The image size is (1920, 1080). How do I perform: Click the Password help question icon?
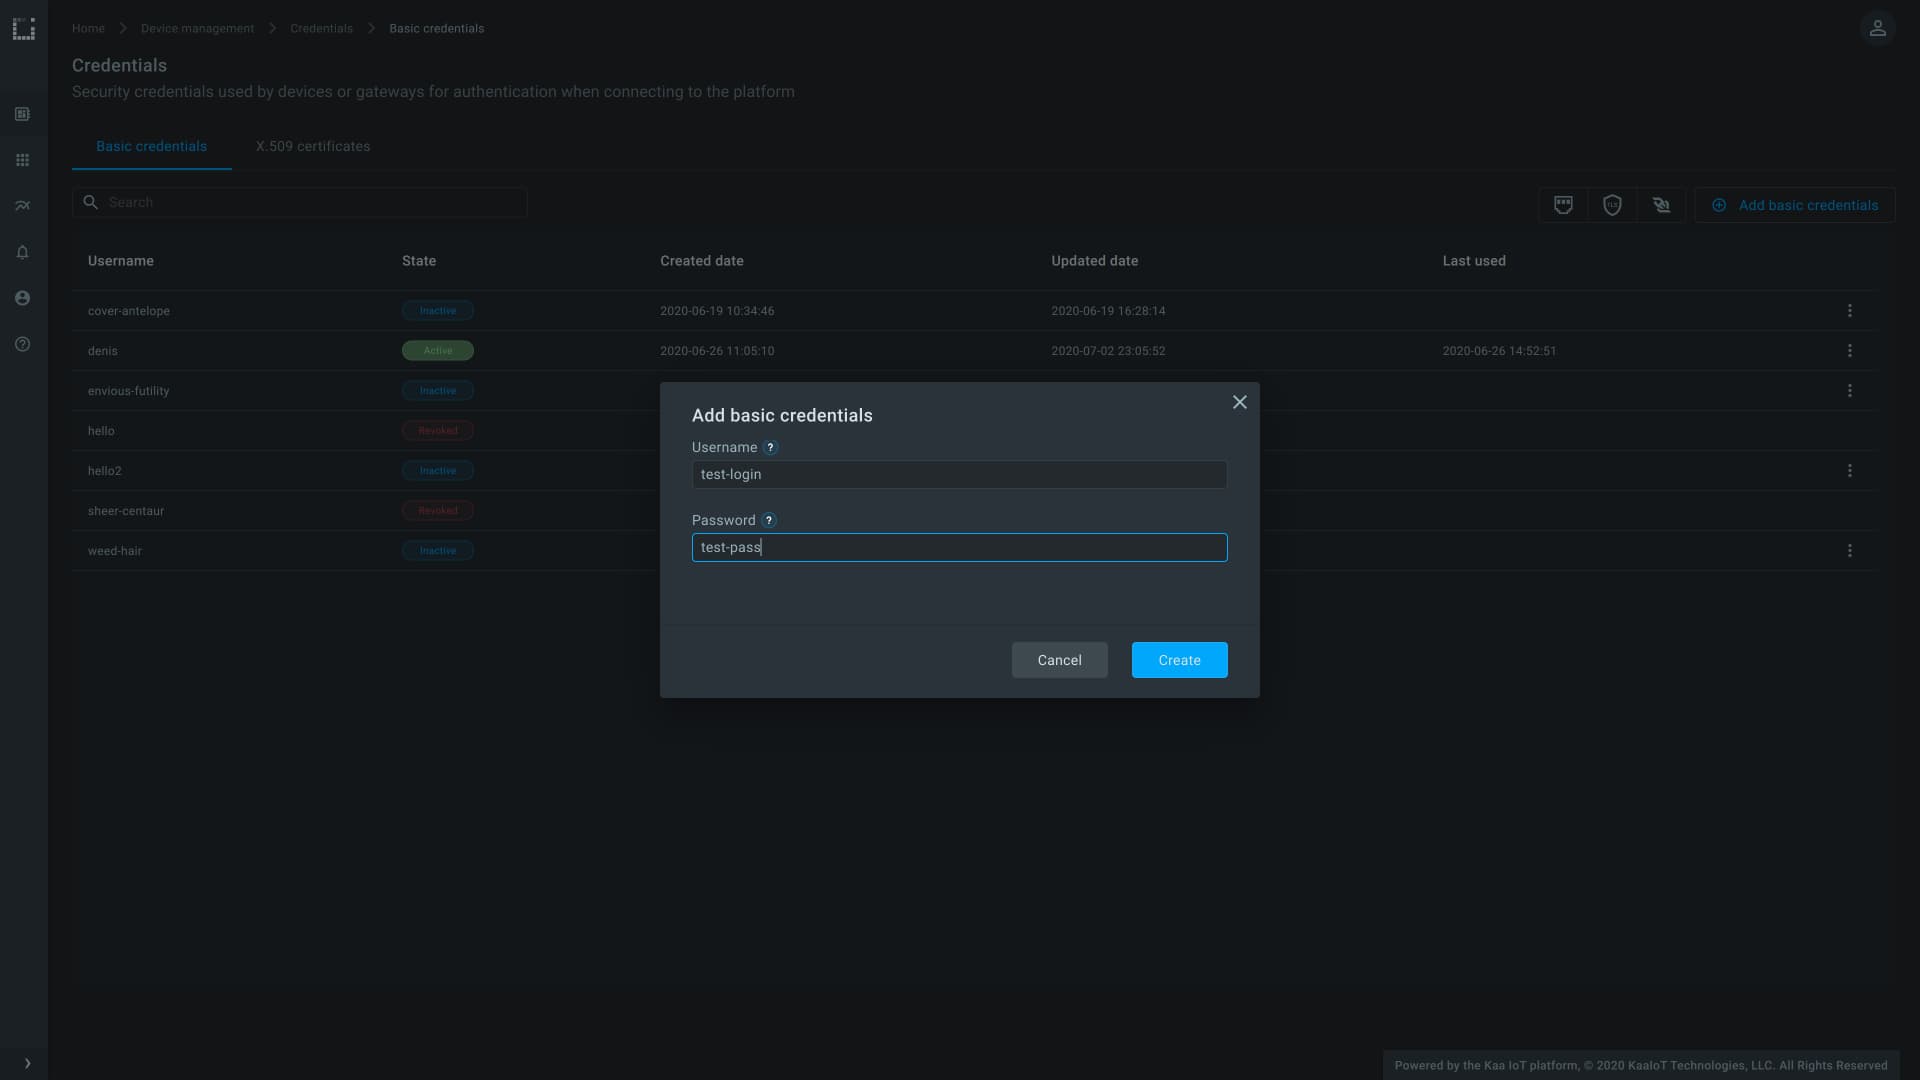769,520
